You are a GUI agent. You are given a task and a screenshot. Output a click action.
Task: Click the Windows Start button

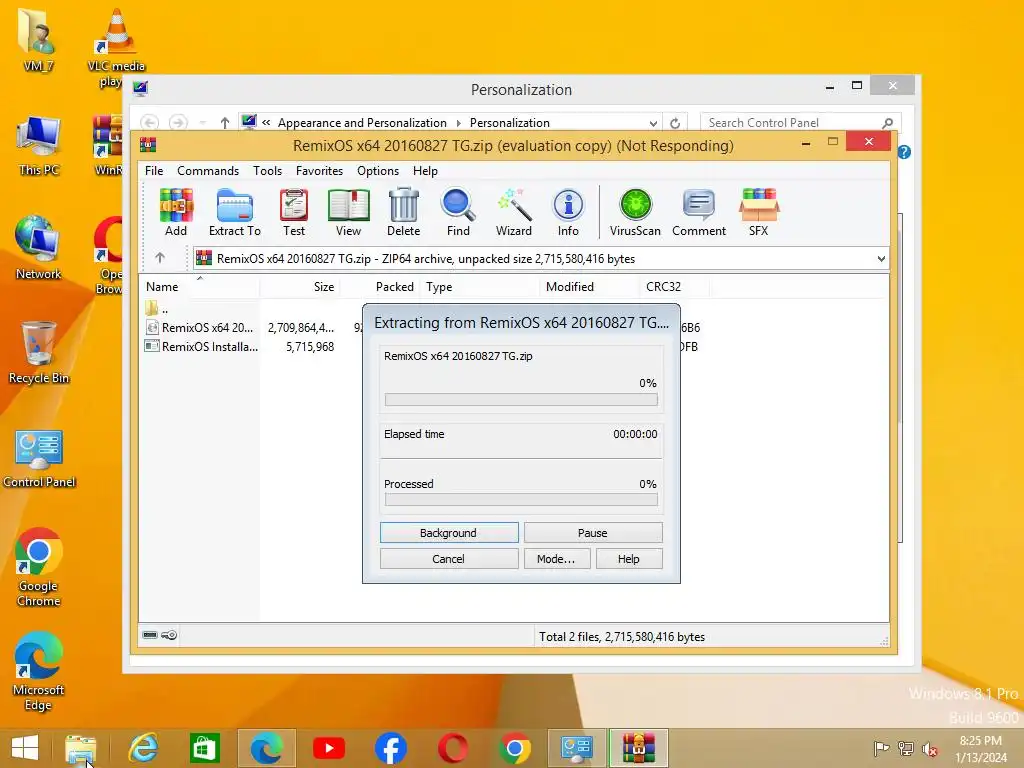click(x=25, y=748)
